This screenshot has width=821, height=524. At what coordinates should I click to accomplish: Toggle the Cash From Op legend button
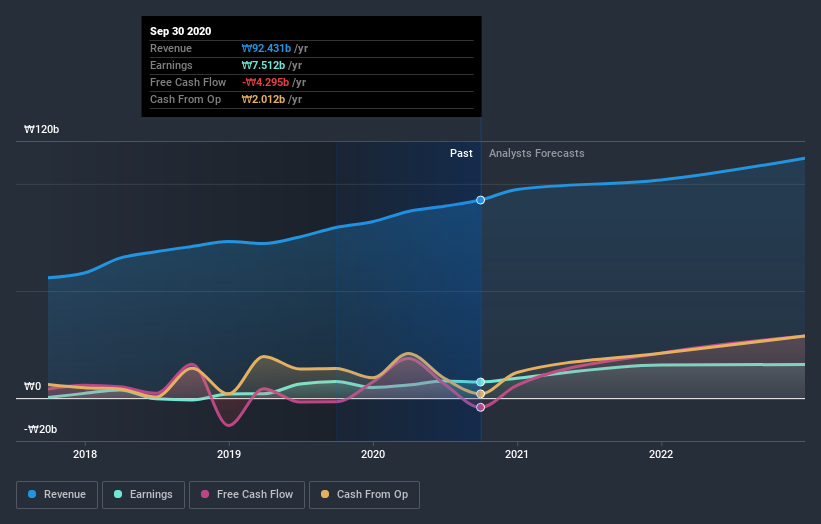364,495
